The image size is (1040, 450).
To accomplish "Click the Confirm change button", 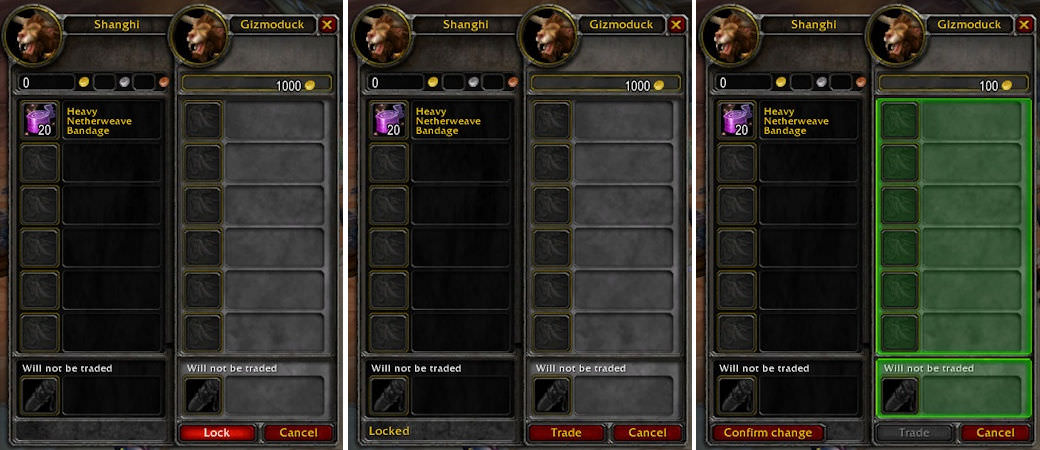I will [x=768, y=433].
